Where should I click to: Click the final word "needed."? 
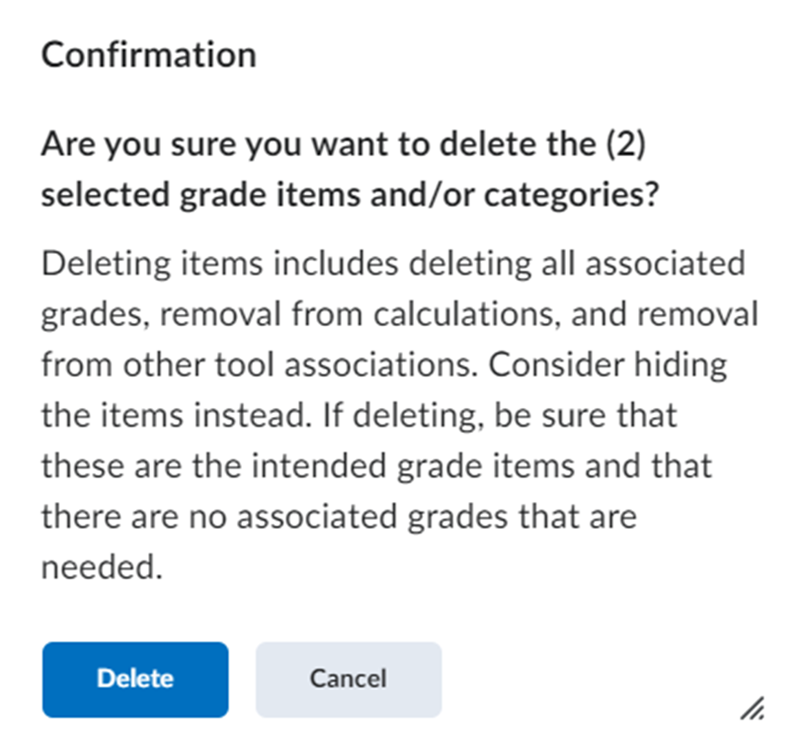[101, 567]
